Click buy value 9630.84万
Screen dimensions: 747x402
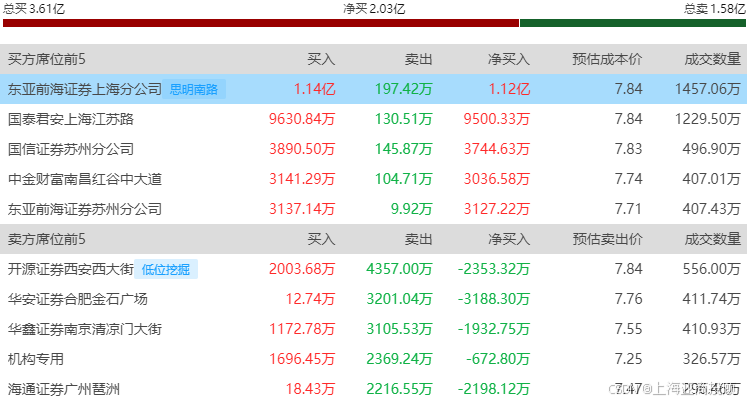tap(302, 119)
